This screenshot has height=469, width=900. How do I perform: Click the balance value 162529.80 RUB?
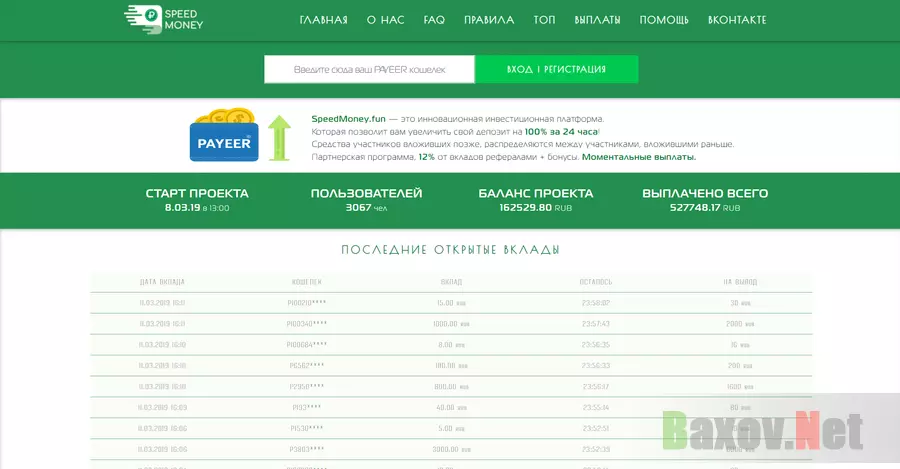coord(536,208)
